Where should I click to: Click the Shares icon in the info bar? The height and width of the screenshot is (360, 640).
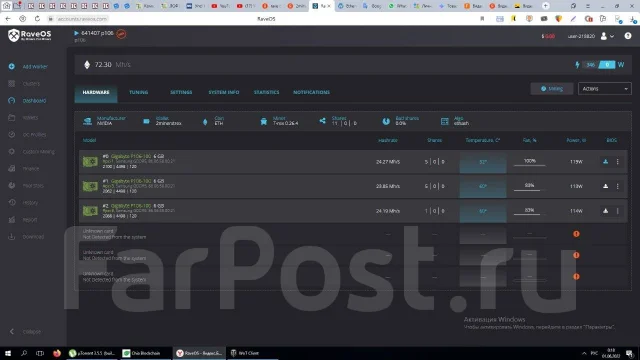322,121
